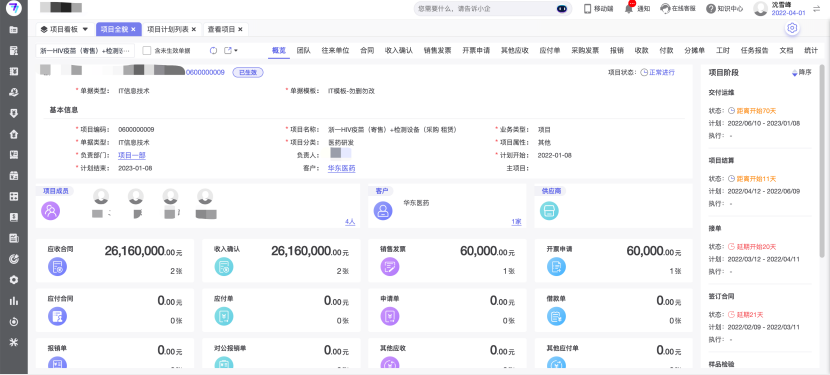Click the 1家 customer count link

[516, 222]
